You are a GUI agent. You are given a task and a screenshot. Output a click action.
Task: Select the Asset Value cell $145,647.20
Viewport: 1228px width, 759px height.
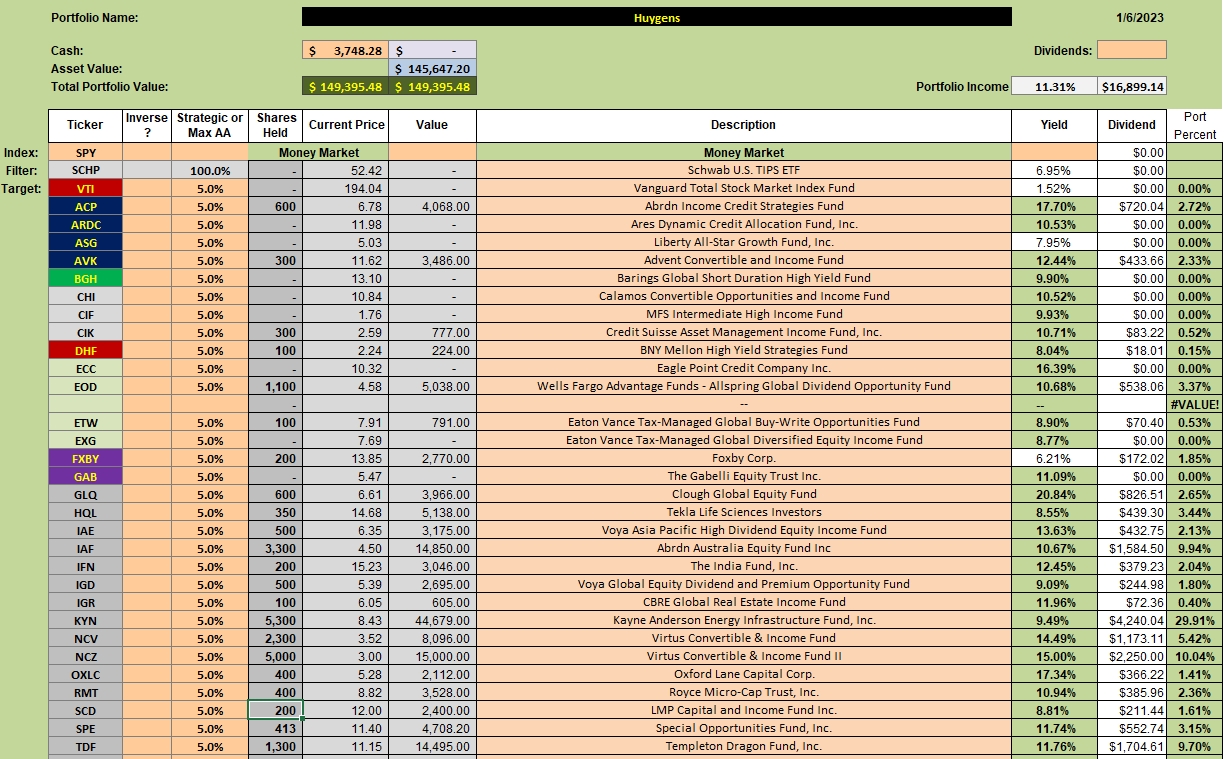coord(432,69)
